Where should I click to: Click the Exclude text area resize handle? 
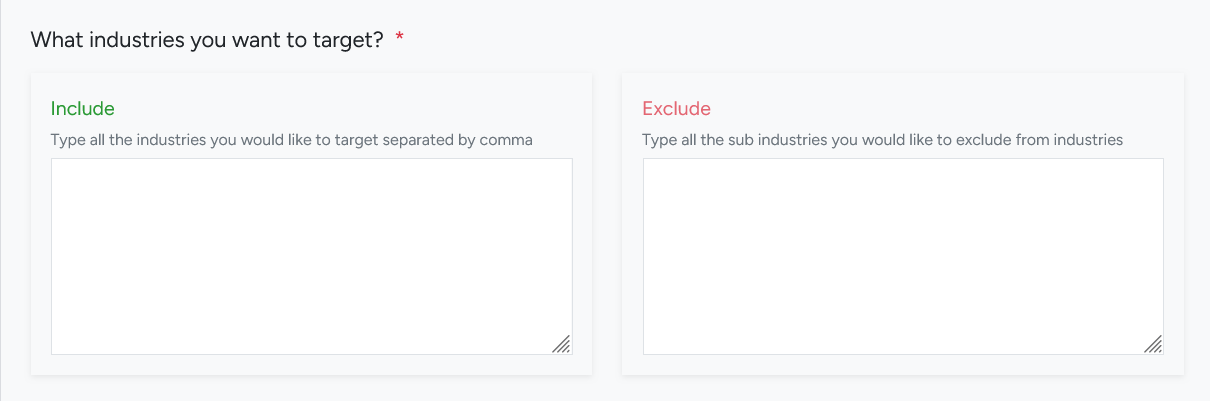point(1153,344)
